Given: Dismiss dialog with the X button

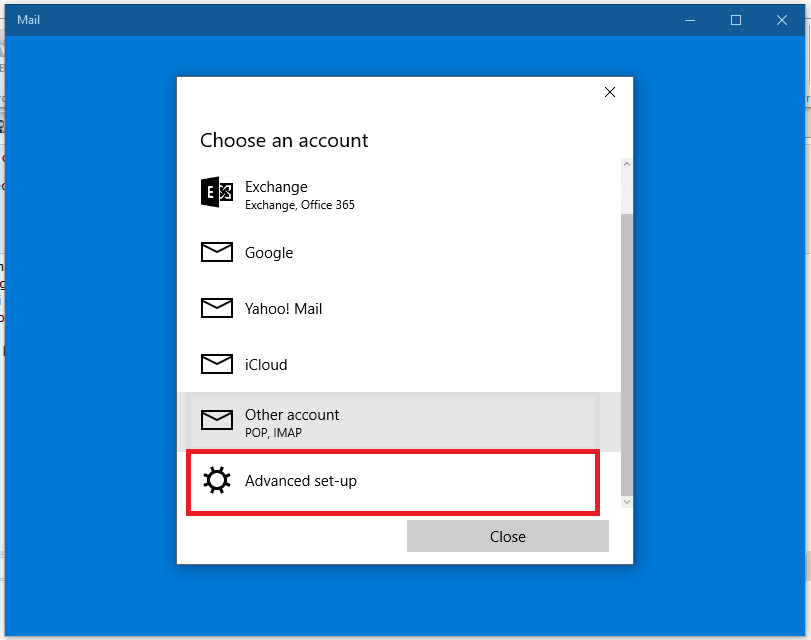Looking at the screenshot, I should point(609,91).
